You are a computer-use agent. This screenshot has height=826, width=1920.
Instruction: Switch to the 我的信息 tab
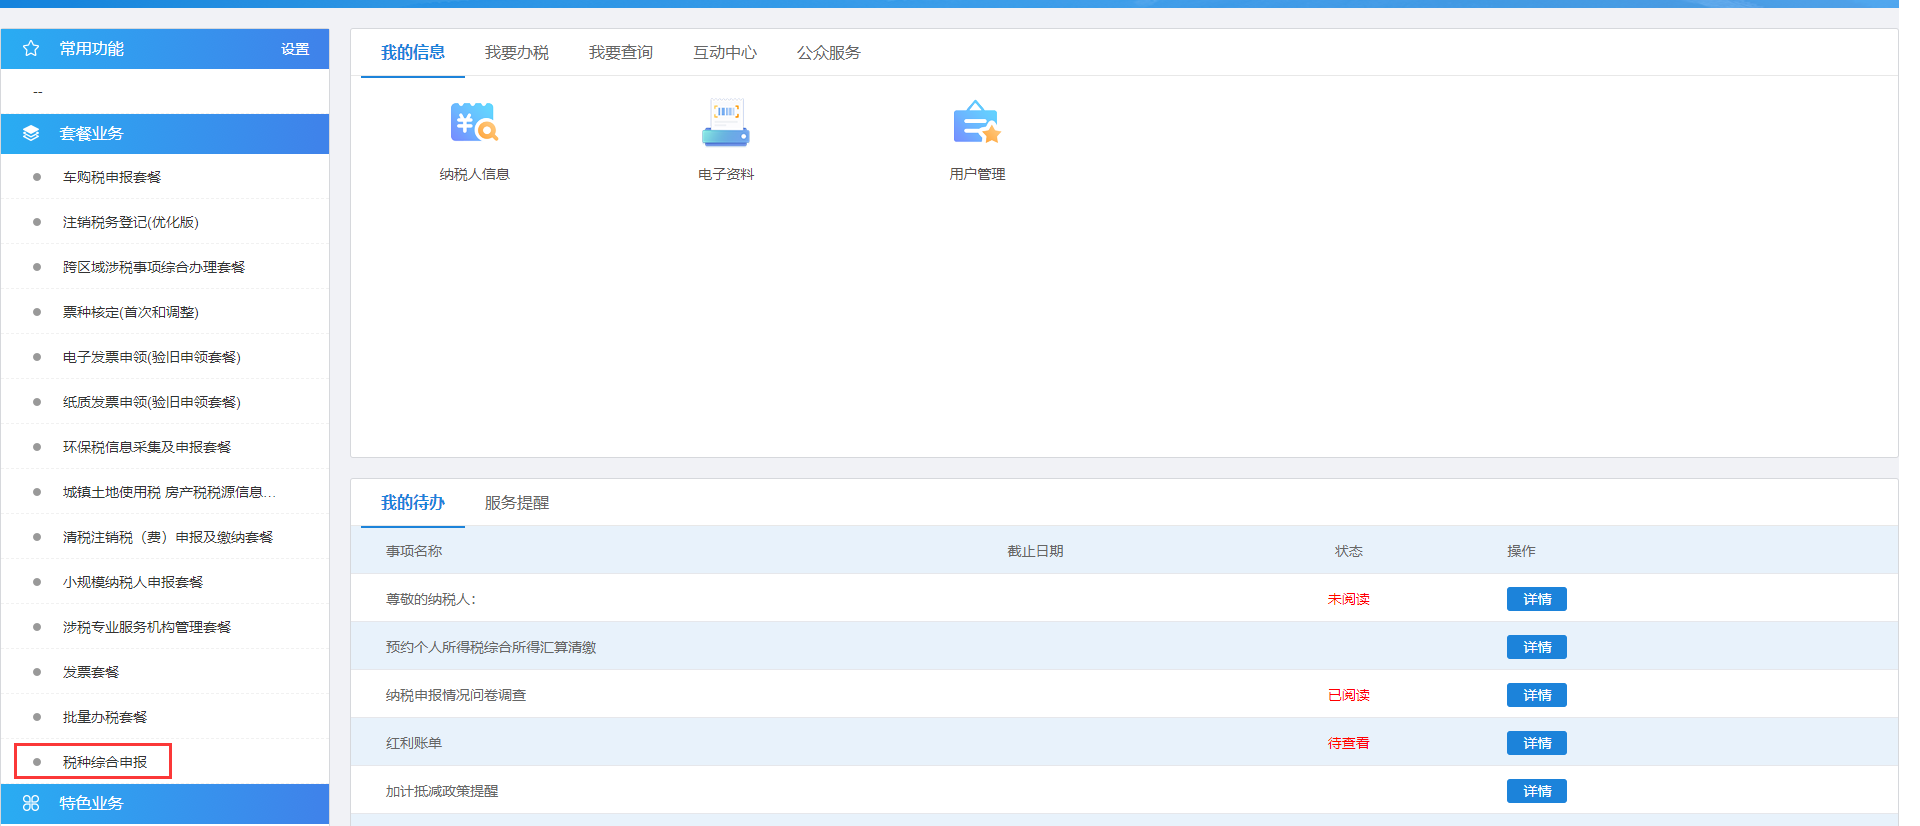[x=413, y=52]
